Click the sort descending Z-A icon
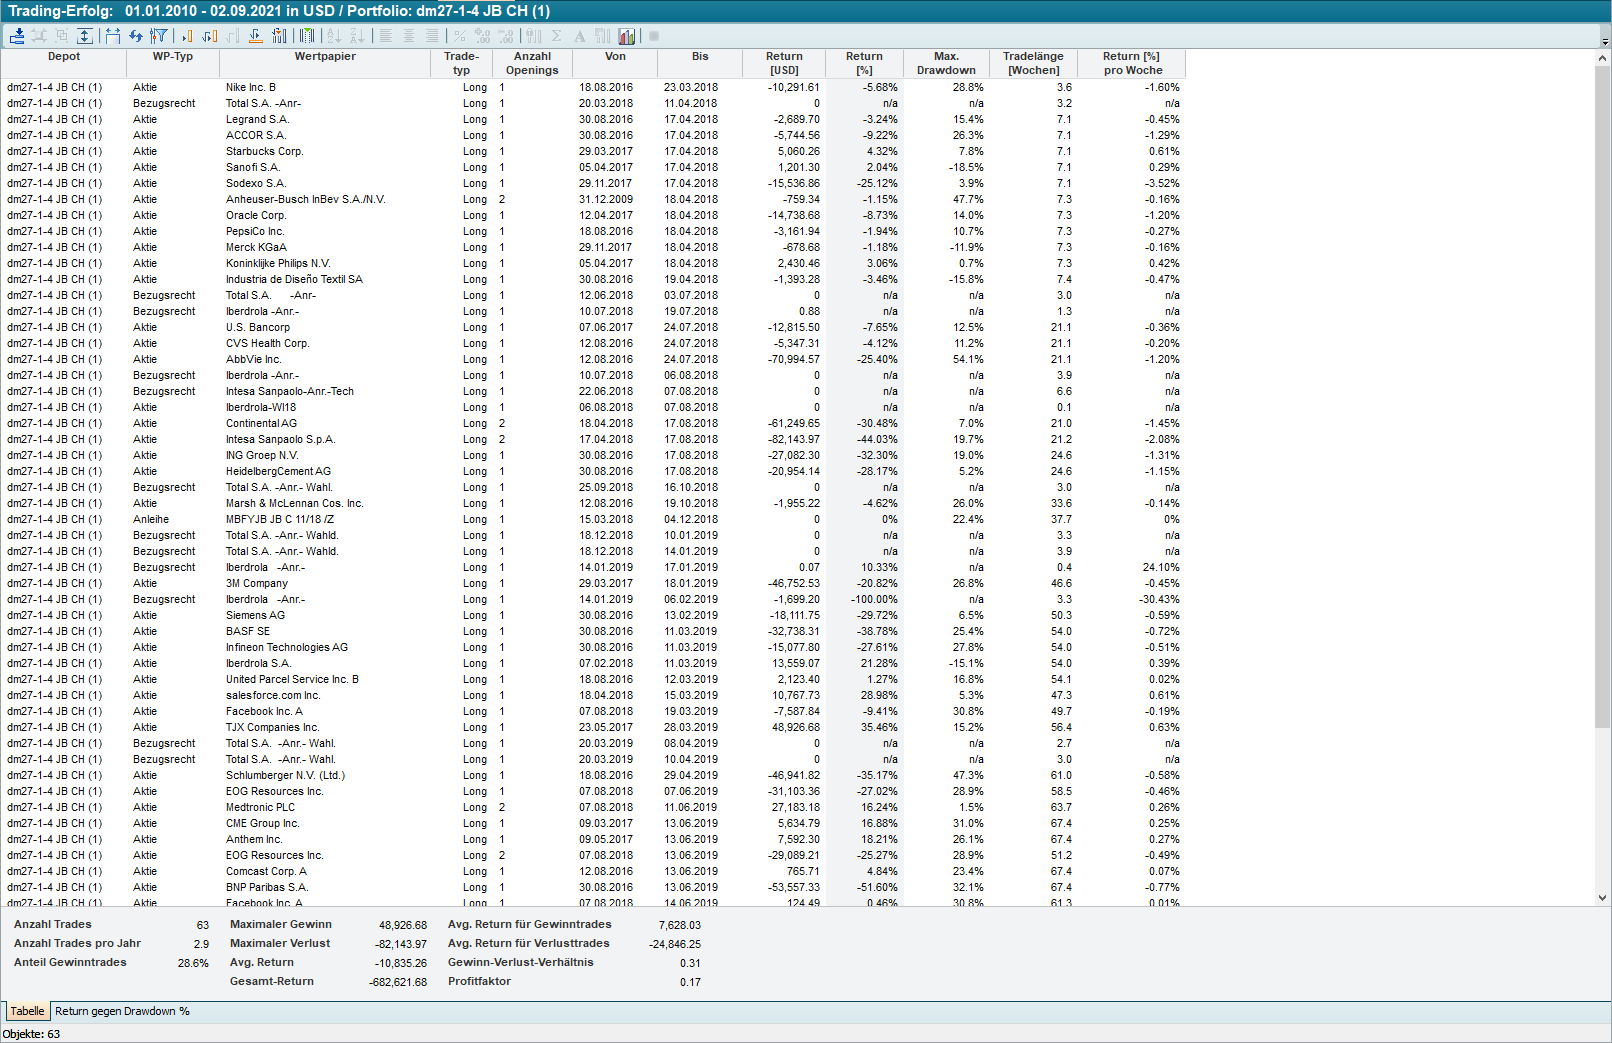Image resolution: width=1612 pixels, height=1043 pixels. pyautogui.click(x=357, y=36)
